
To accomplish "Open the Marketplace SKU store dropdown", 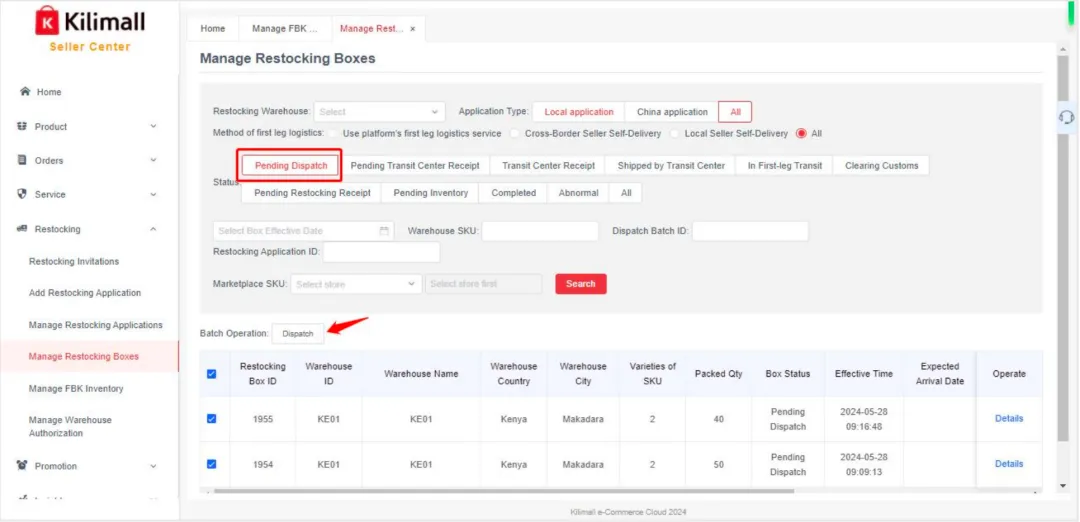I will pyautogui.click(x=356, y=284).
